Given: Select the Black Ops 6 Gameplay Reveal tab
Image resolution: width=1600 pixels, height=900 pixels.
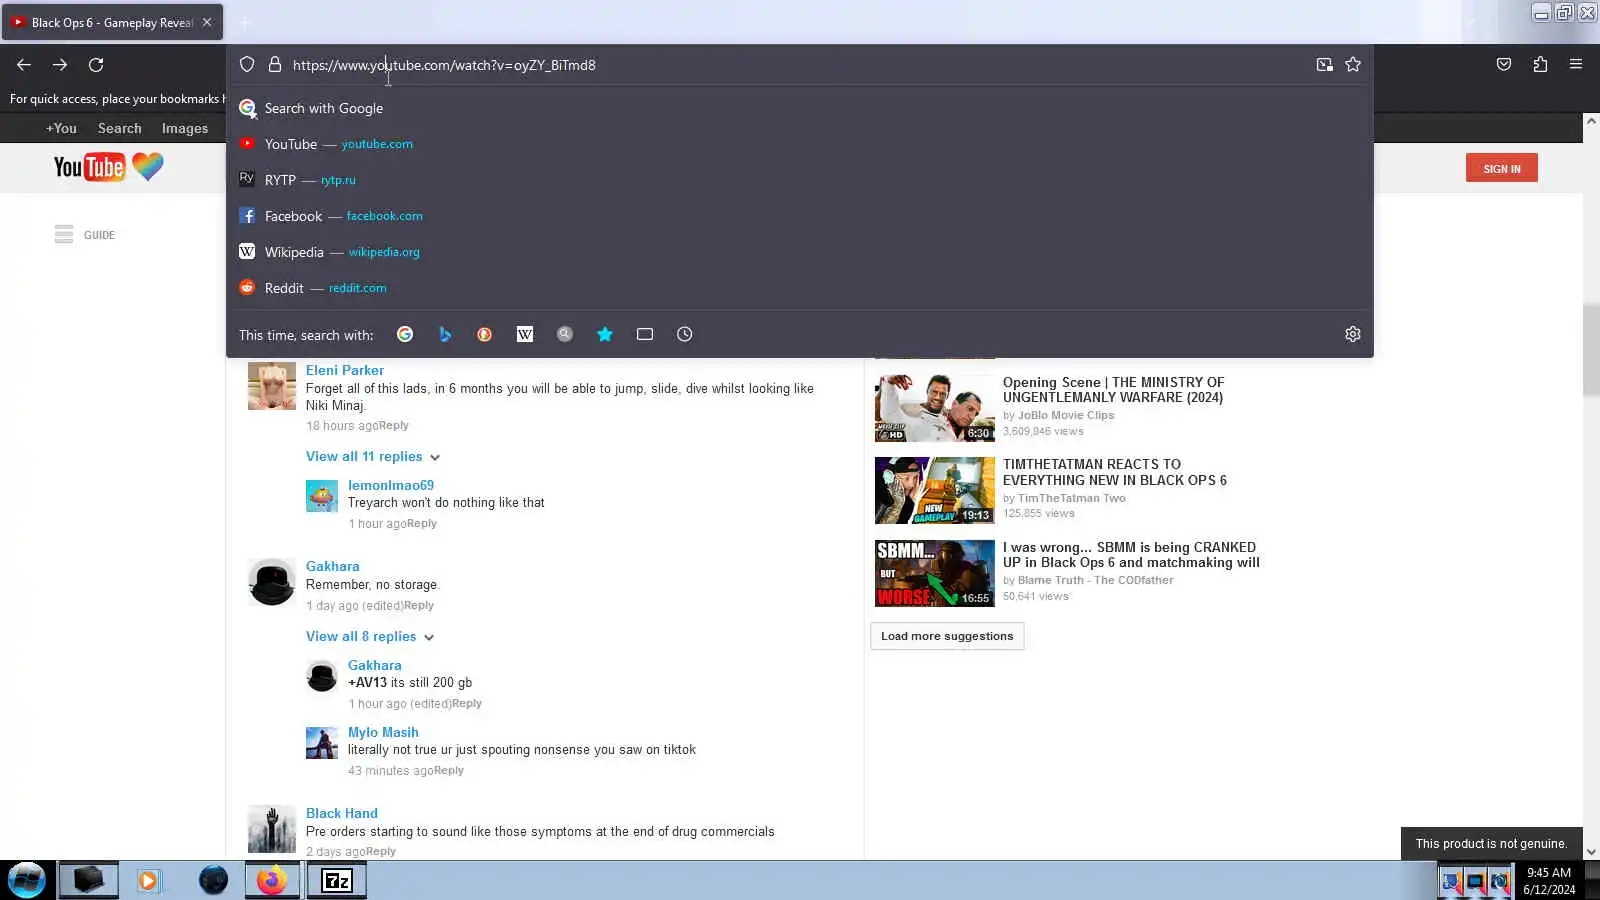Looking at the screenshot, I should click(x=112, y=22).
